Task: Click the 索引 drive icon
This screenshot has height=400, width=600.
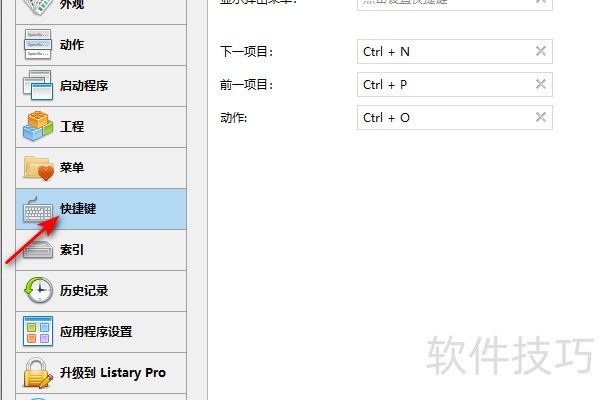Action: point(38,250)
